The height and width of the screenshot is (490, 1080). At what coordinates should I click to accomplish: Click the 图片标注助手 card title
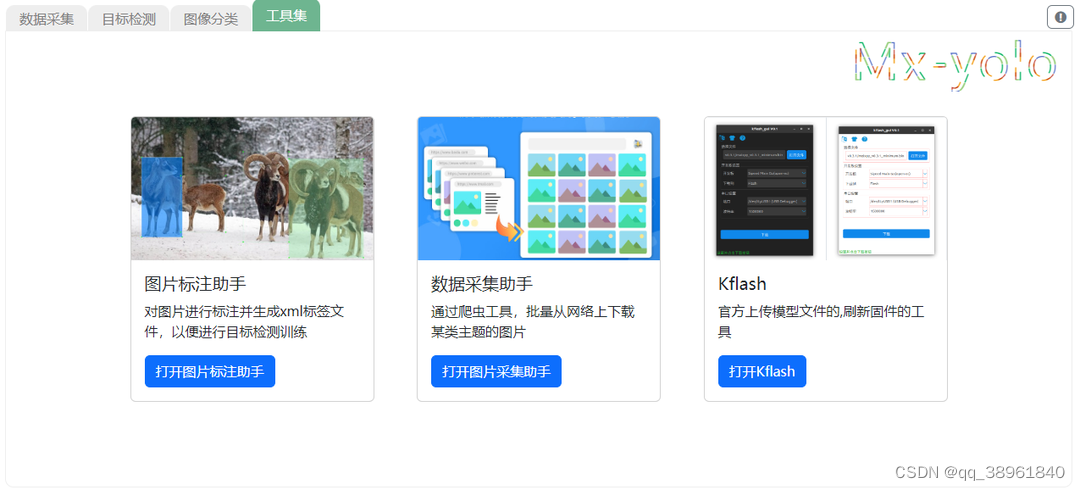196,284
